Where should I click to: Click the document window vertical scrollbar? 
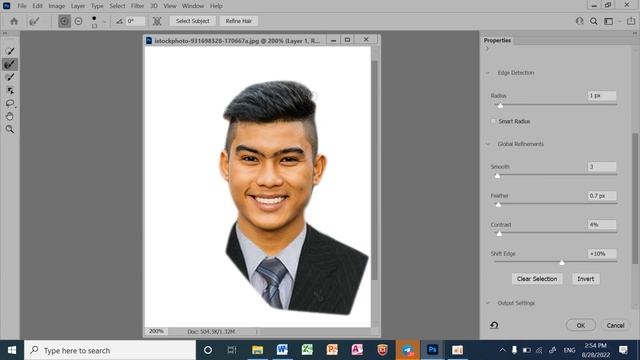(375, 169)
